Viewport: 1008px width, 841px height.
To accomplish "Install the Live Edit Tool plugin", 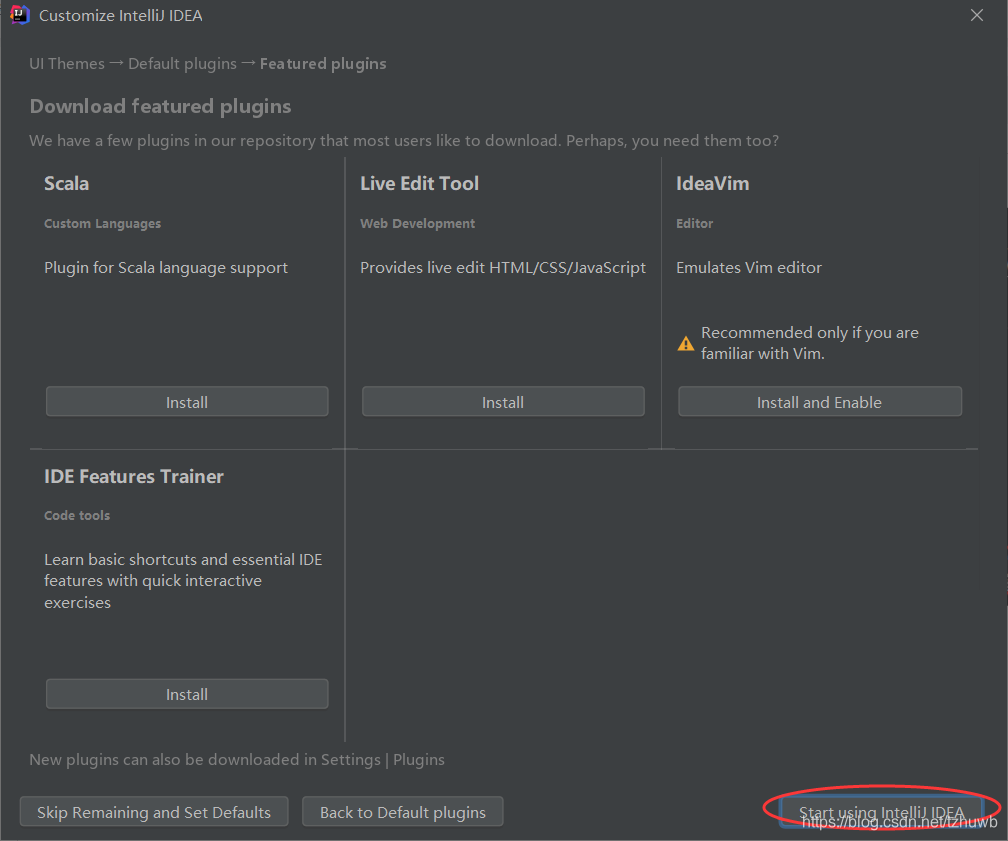I will tap(503, 402).
